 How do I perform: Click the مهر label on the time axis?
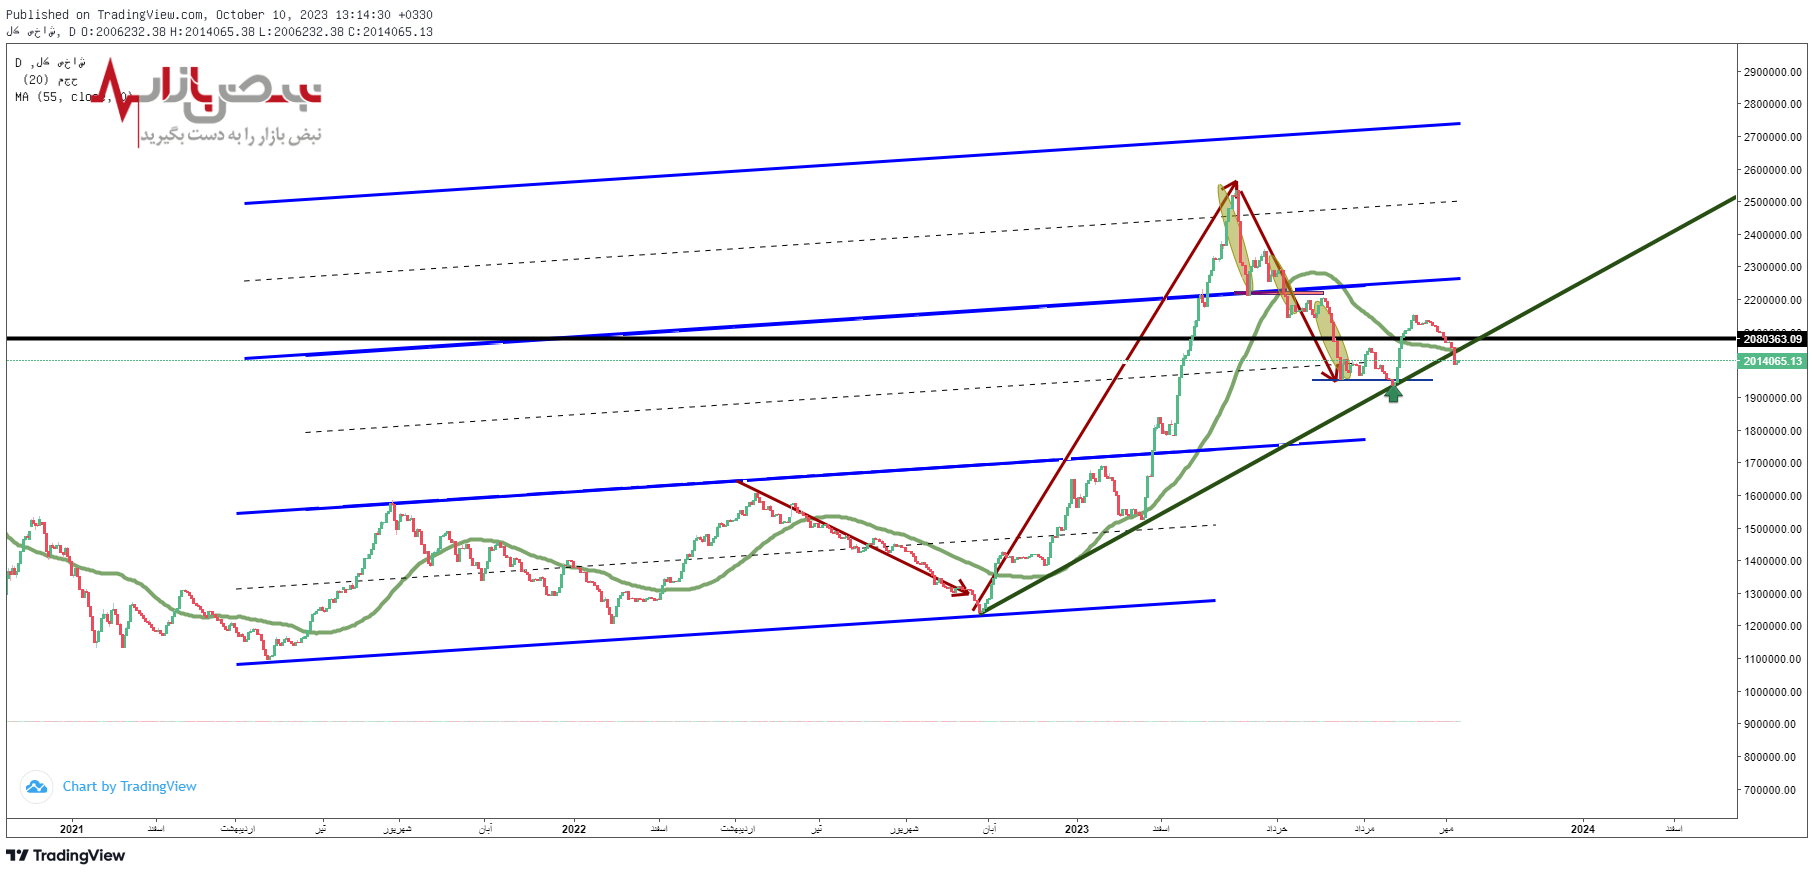[x=1446, y=829]
